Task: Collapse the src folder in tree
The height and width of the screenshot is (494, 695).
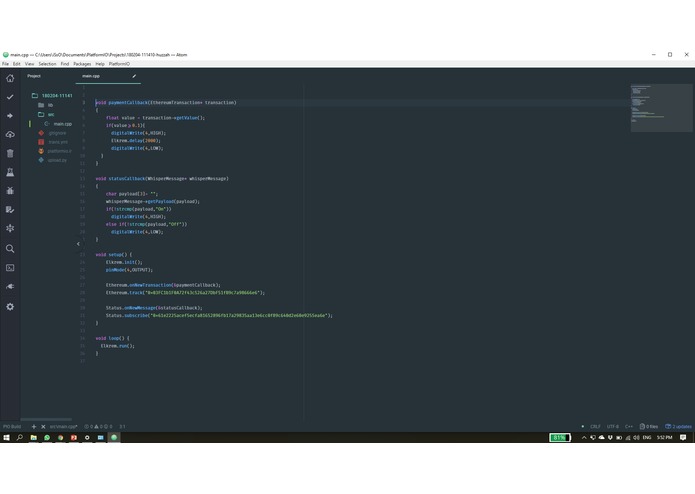Action: tap(46, 114)
